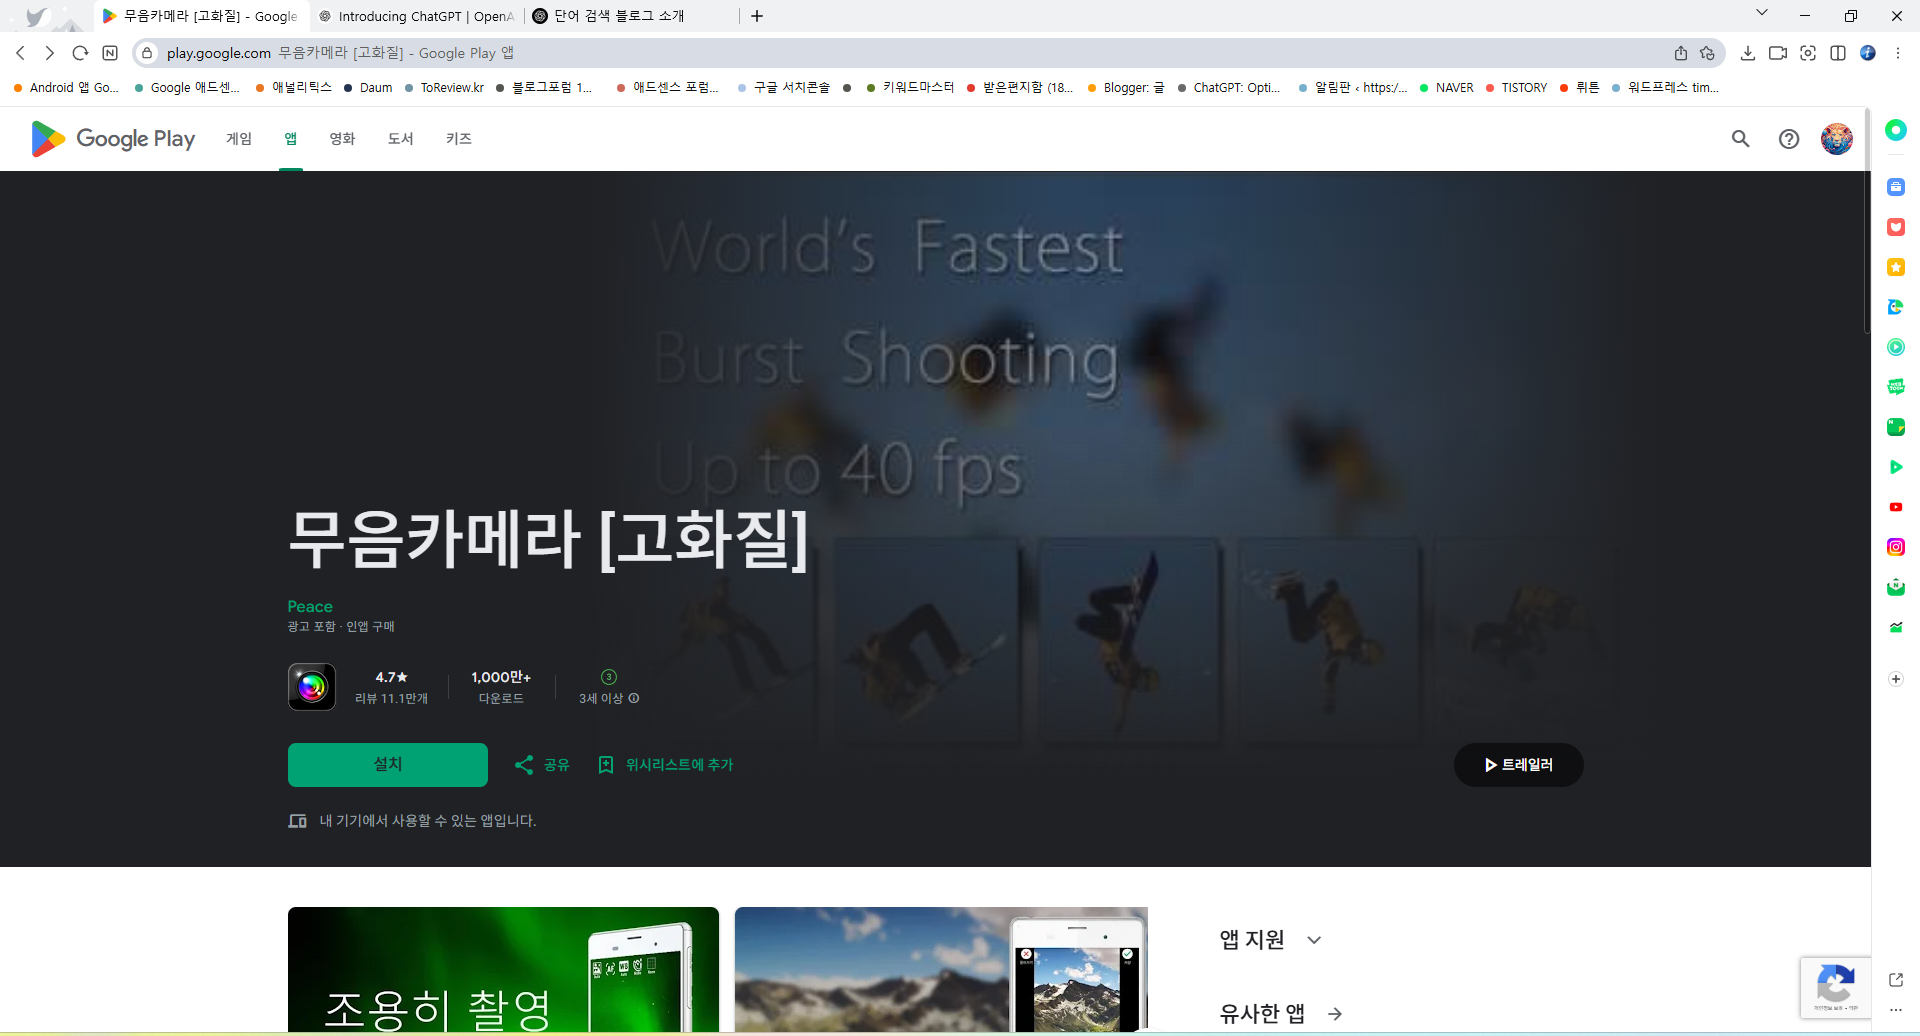Click the screen capture icon in the toolbar
The width and height of the screenshot is (1920, 1036).
click(1809, 53)
